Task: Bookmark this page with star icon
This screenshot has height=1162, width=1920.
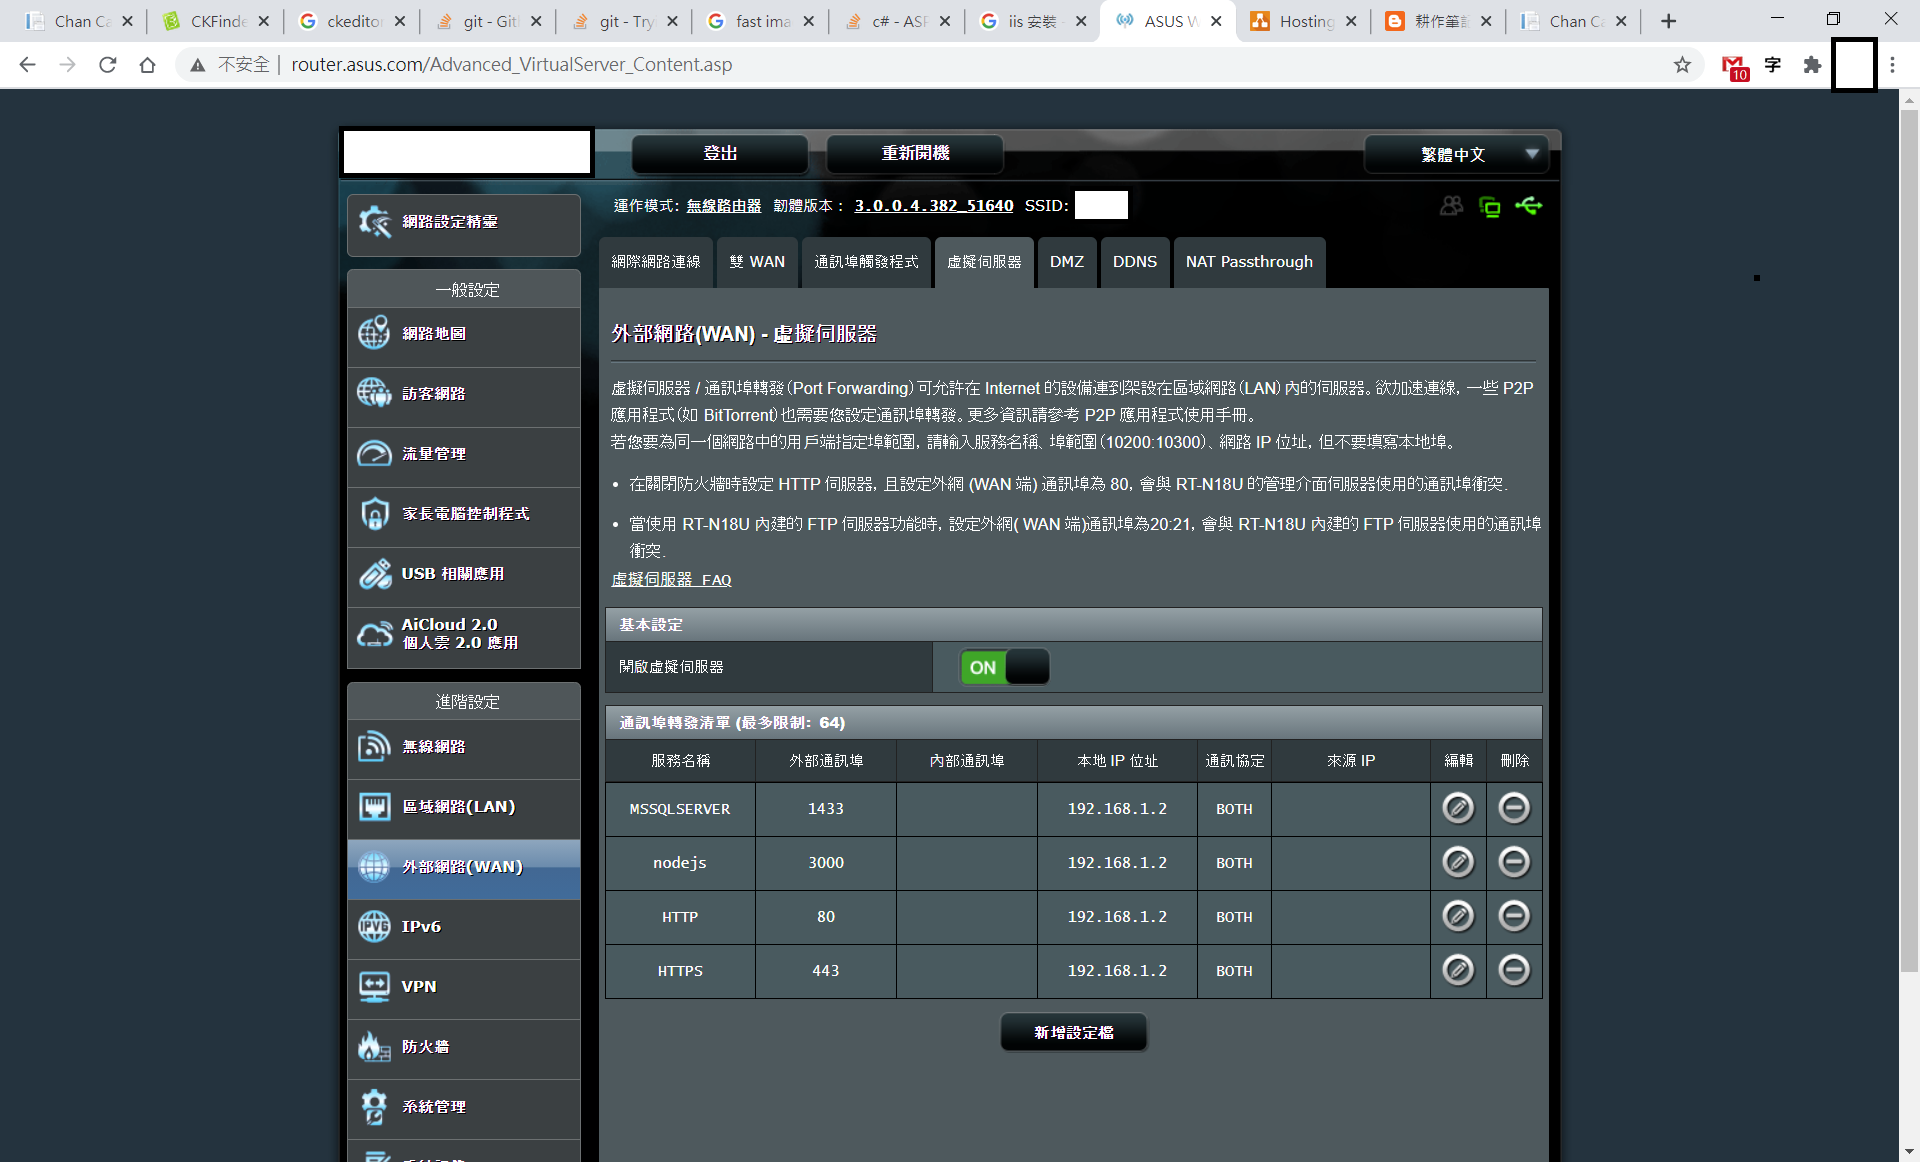Action: click(1682, 65)
